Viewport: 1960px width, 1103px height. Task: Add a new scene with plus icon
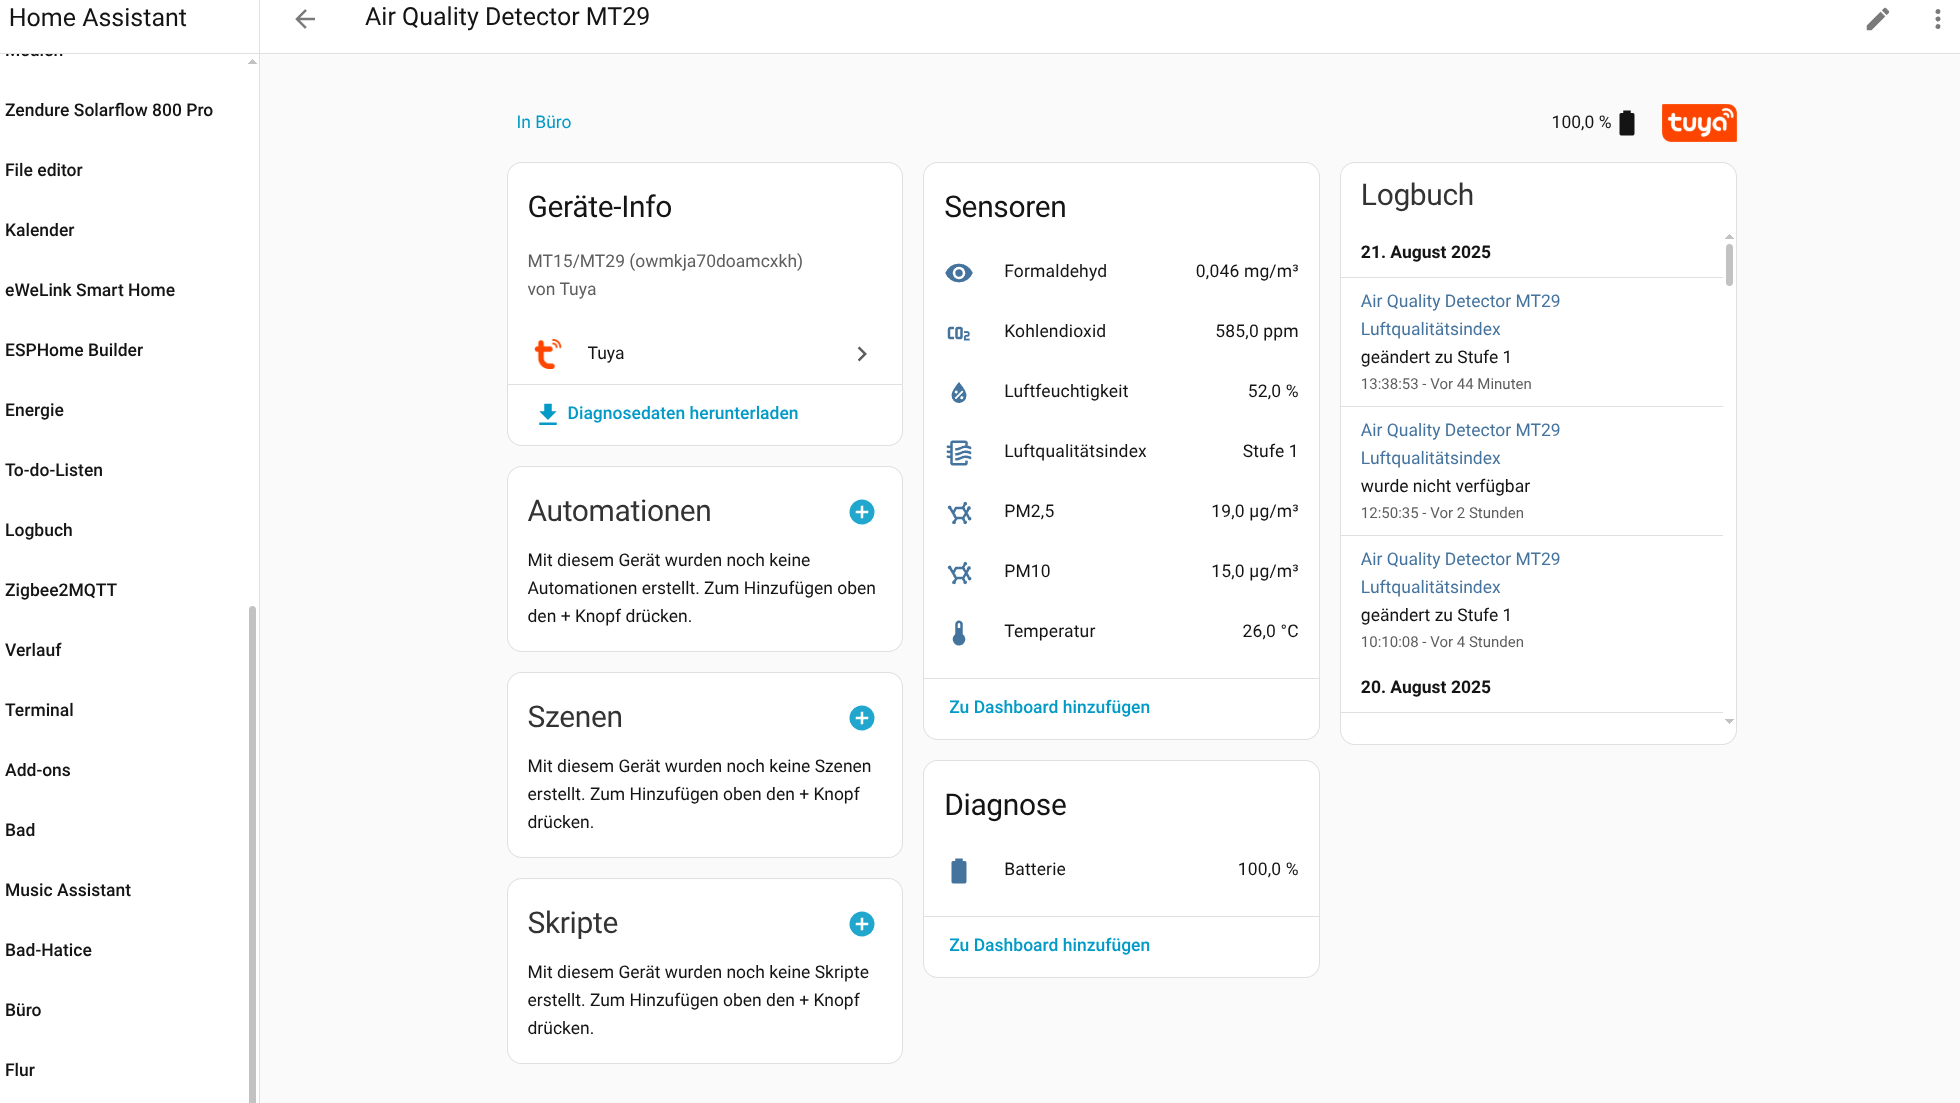(861, 718)
